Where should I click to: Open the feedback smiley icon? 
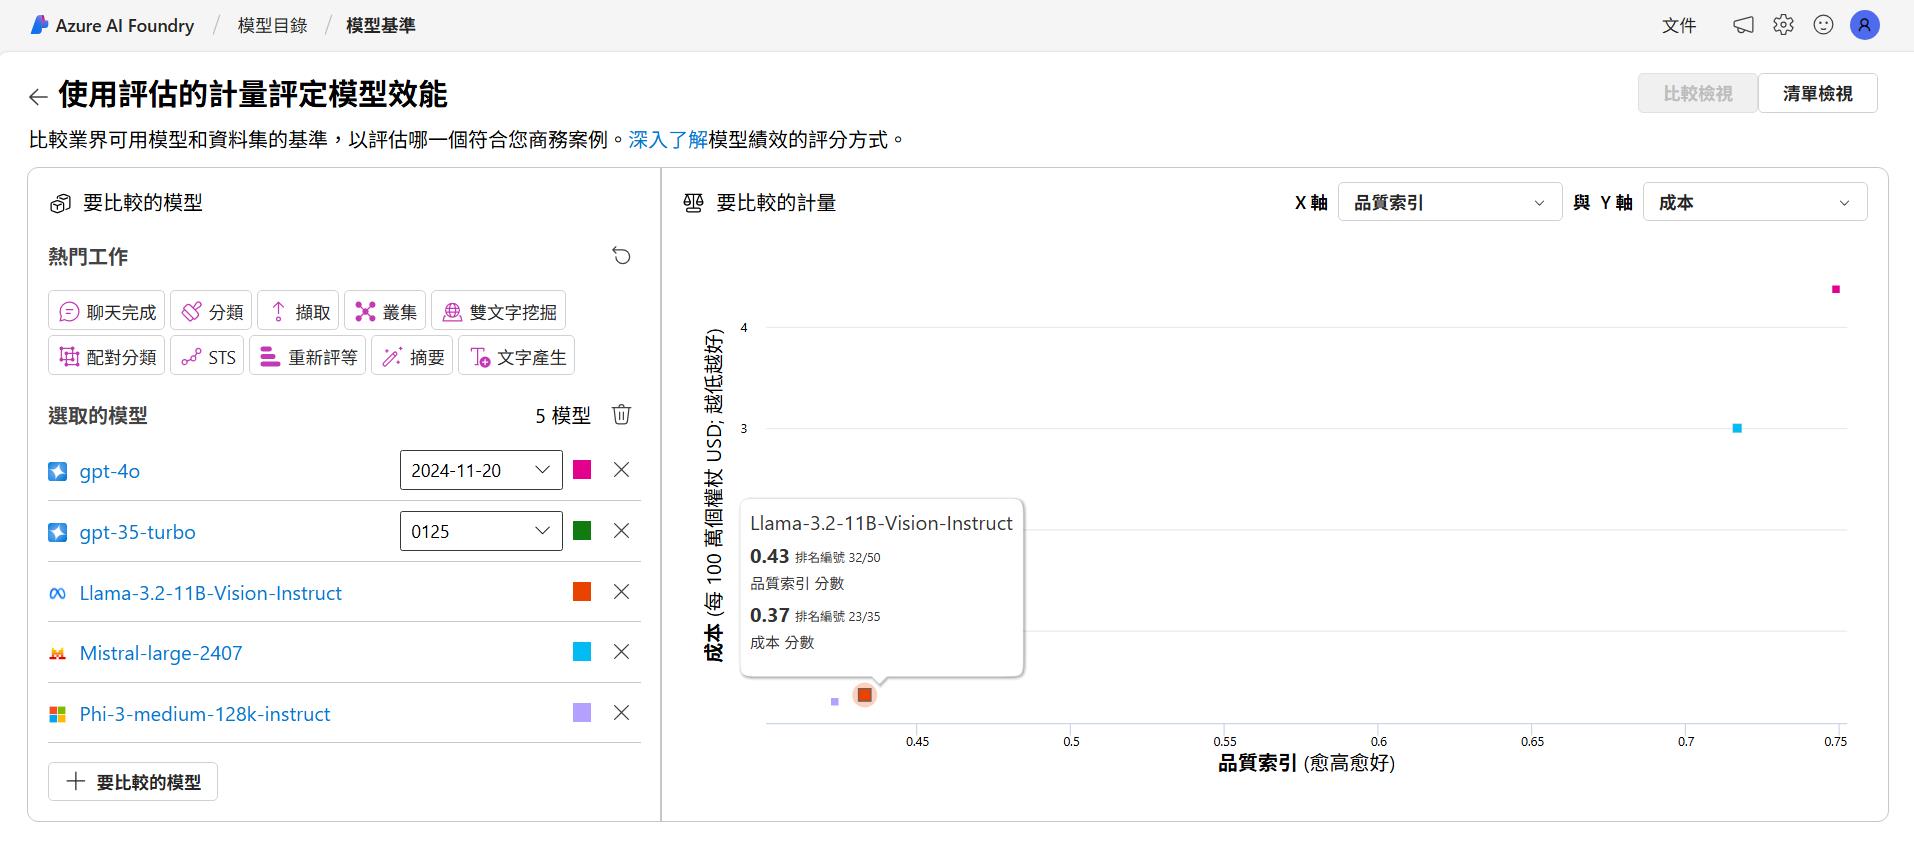click(x=1823, y=25)
